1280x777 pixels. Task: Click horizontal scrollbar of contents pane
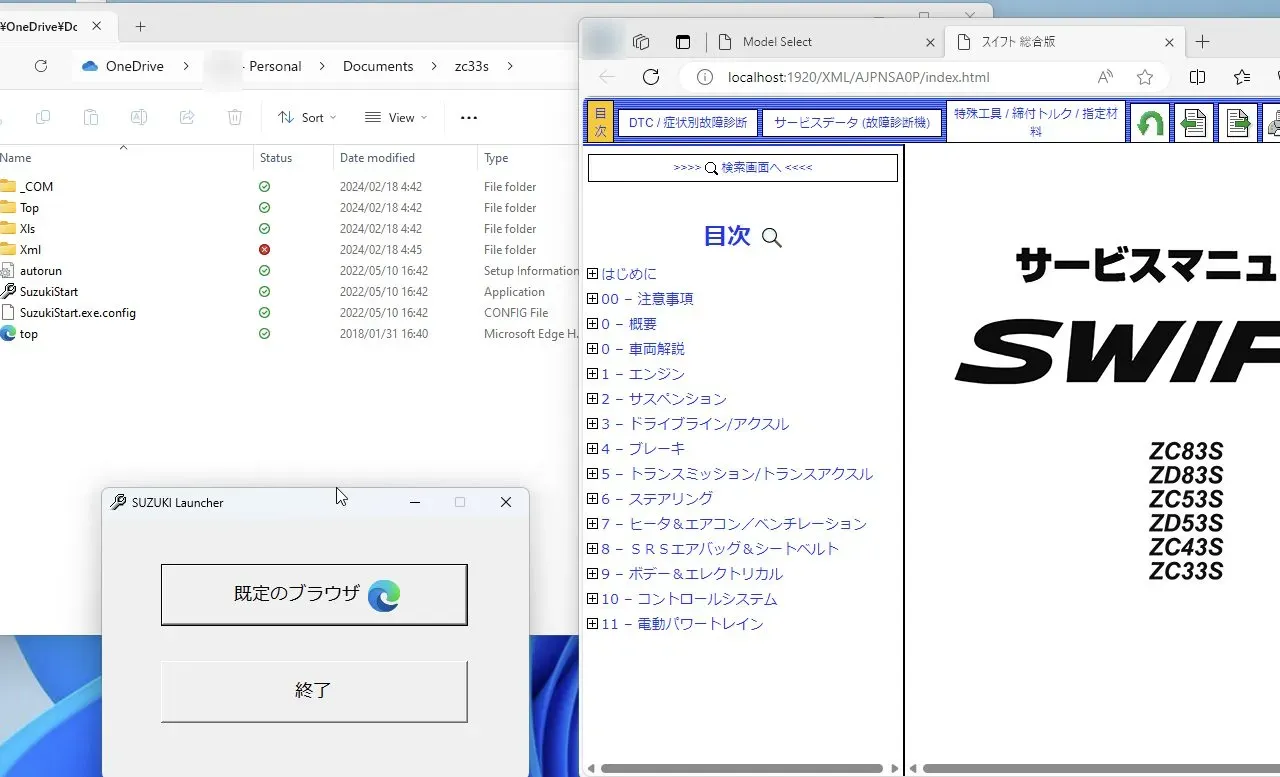(x=742, y=769)
